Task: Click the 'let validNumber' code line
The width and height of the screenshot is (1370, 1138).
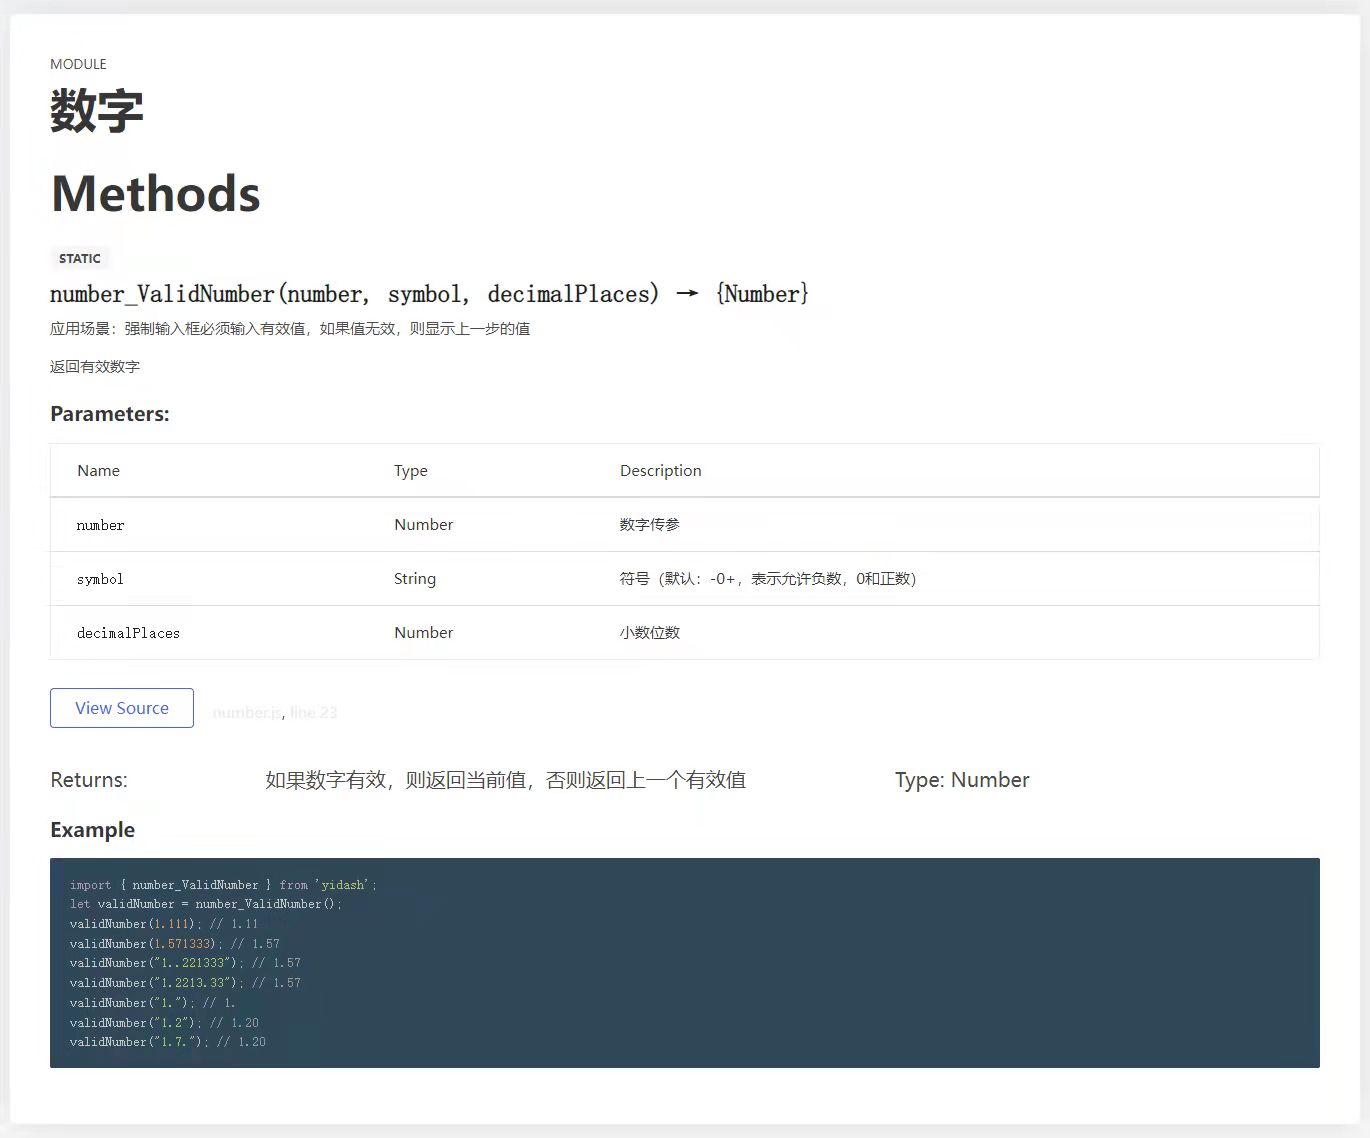Action: (206, 904)
